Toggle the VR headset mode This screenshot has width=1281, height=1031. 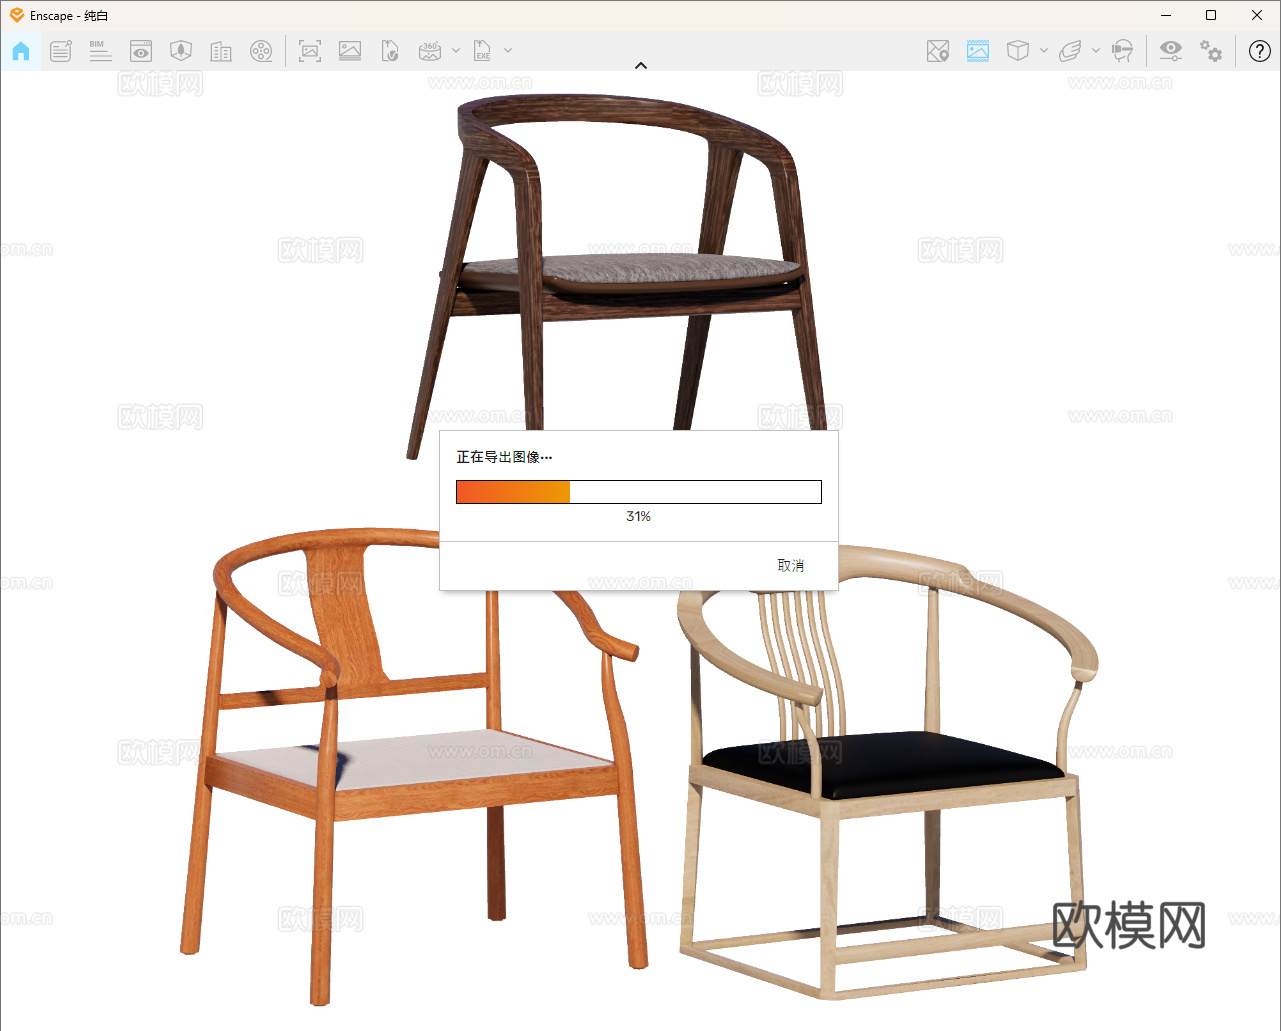click(1123, 51)
